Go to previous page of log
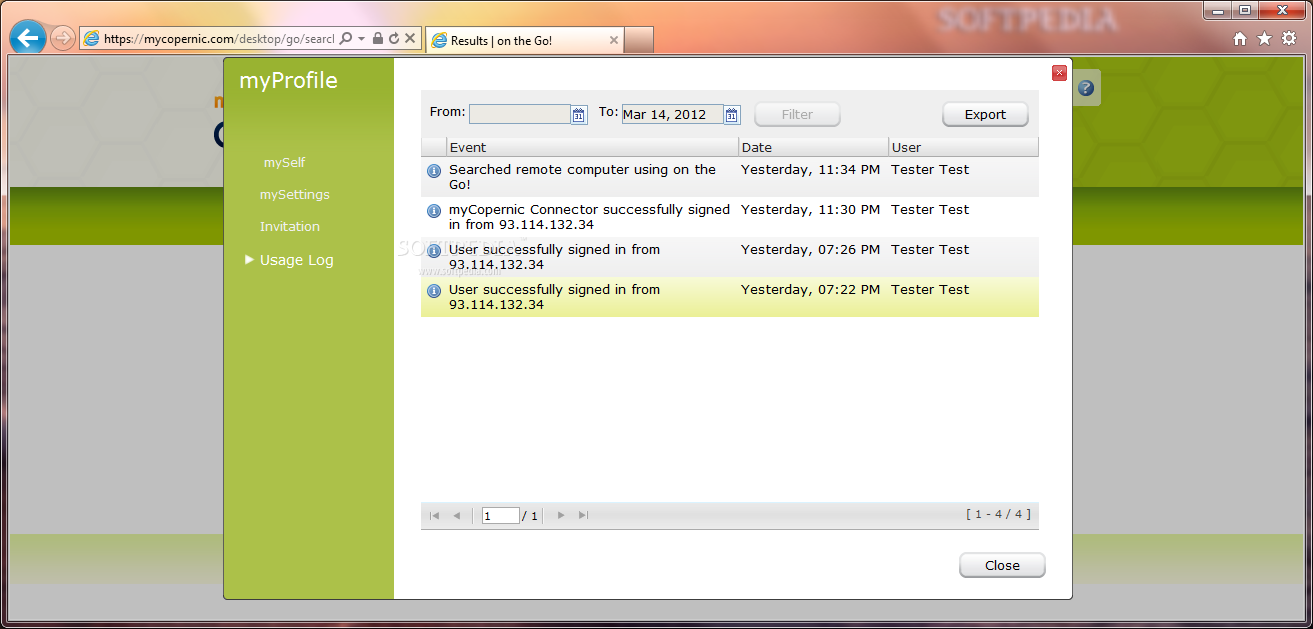This screenshot has width=1313, height=629. 457,515
